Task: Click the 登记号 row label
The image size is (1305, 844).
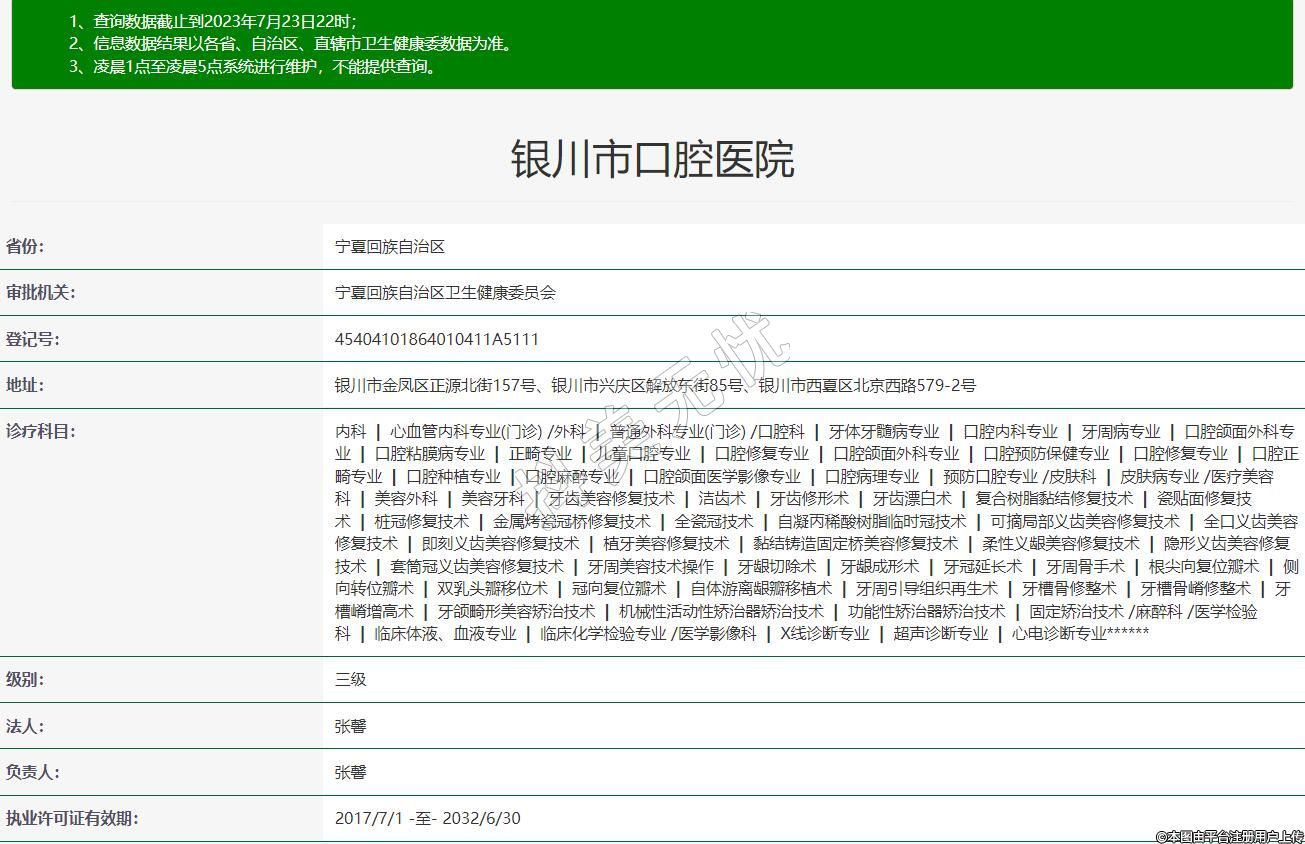Action: 32,339
